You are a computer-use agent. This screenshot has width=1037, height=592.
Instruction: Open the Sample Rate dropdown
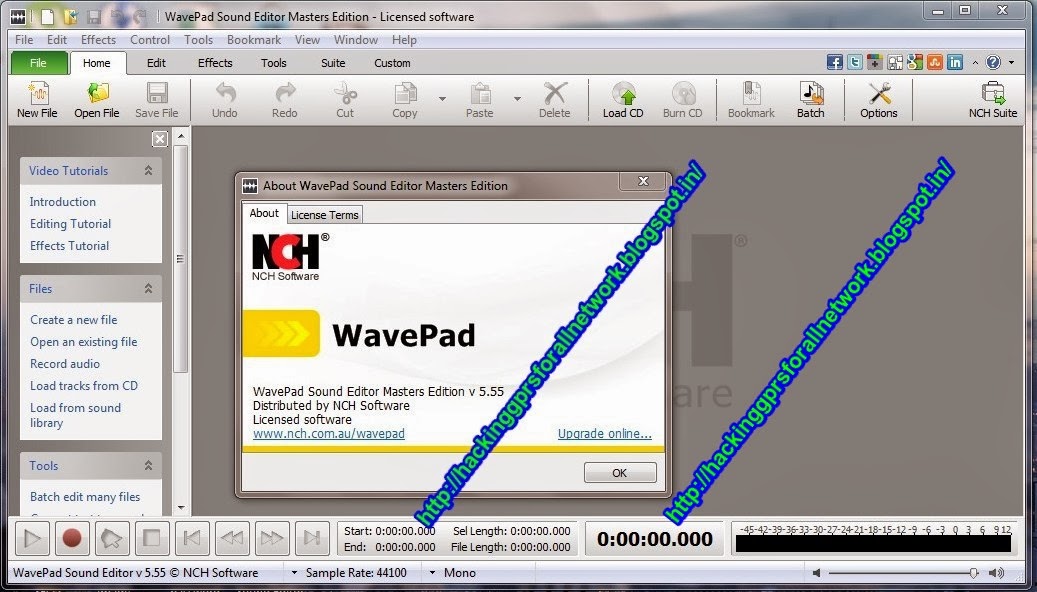point(294,573)
